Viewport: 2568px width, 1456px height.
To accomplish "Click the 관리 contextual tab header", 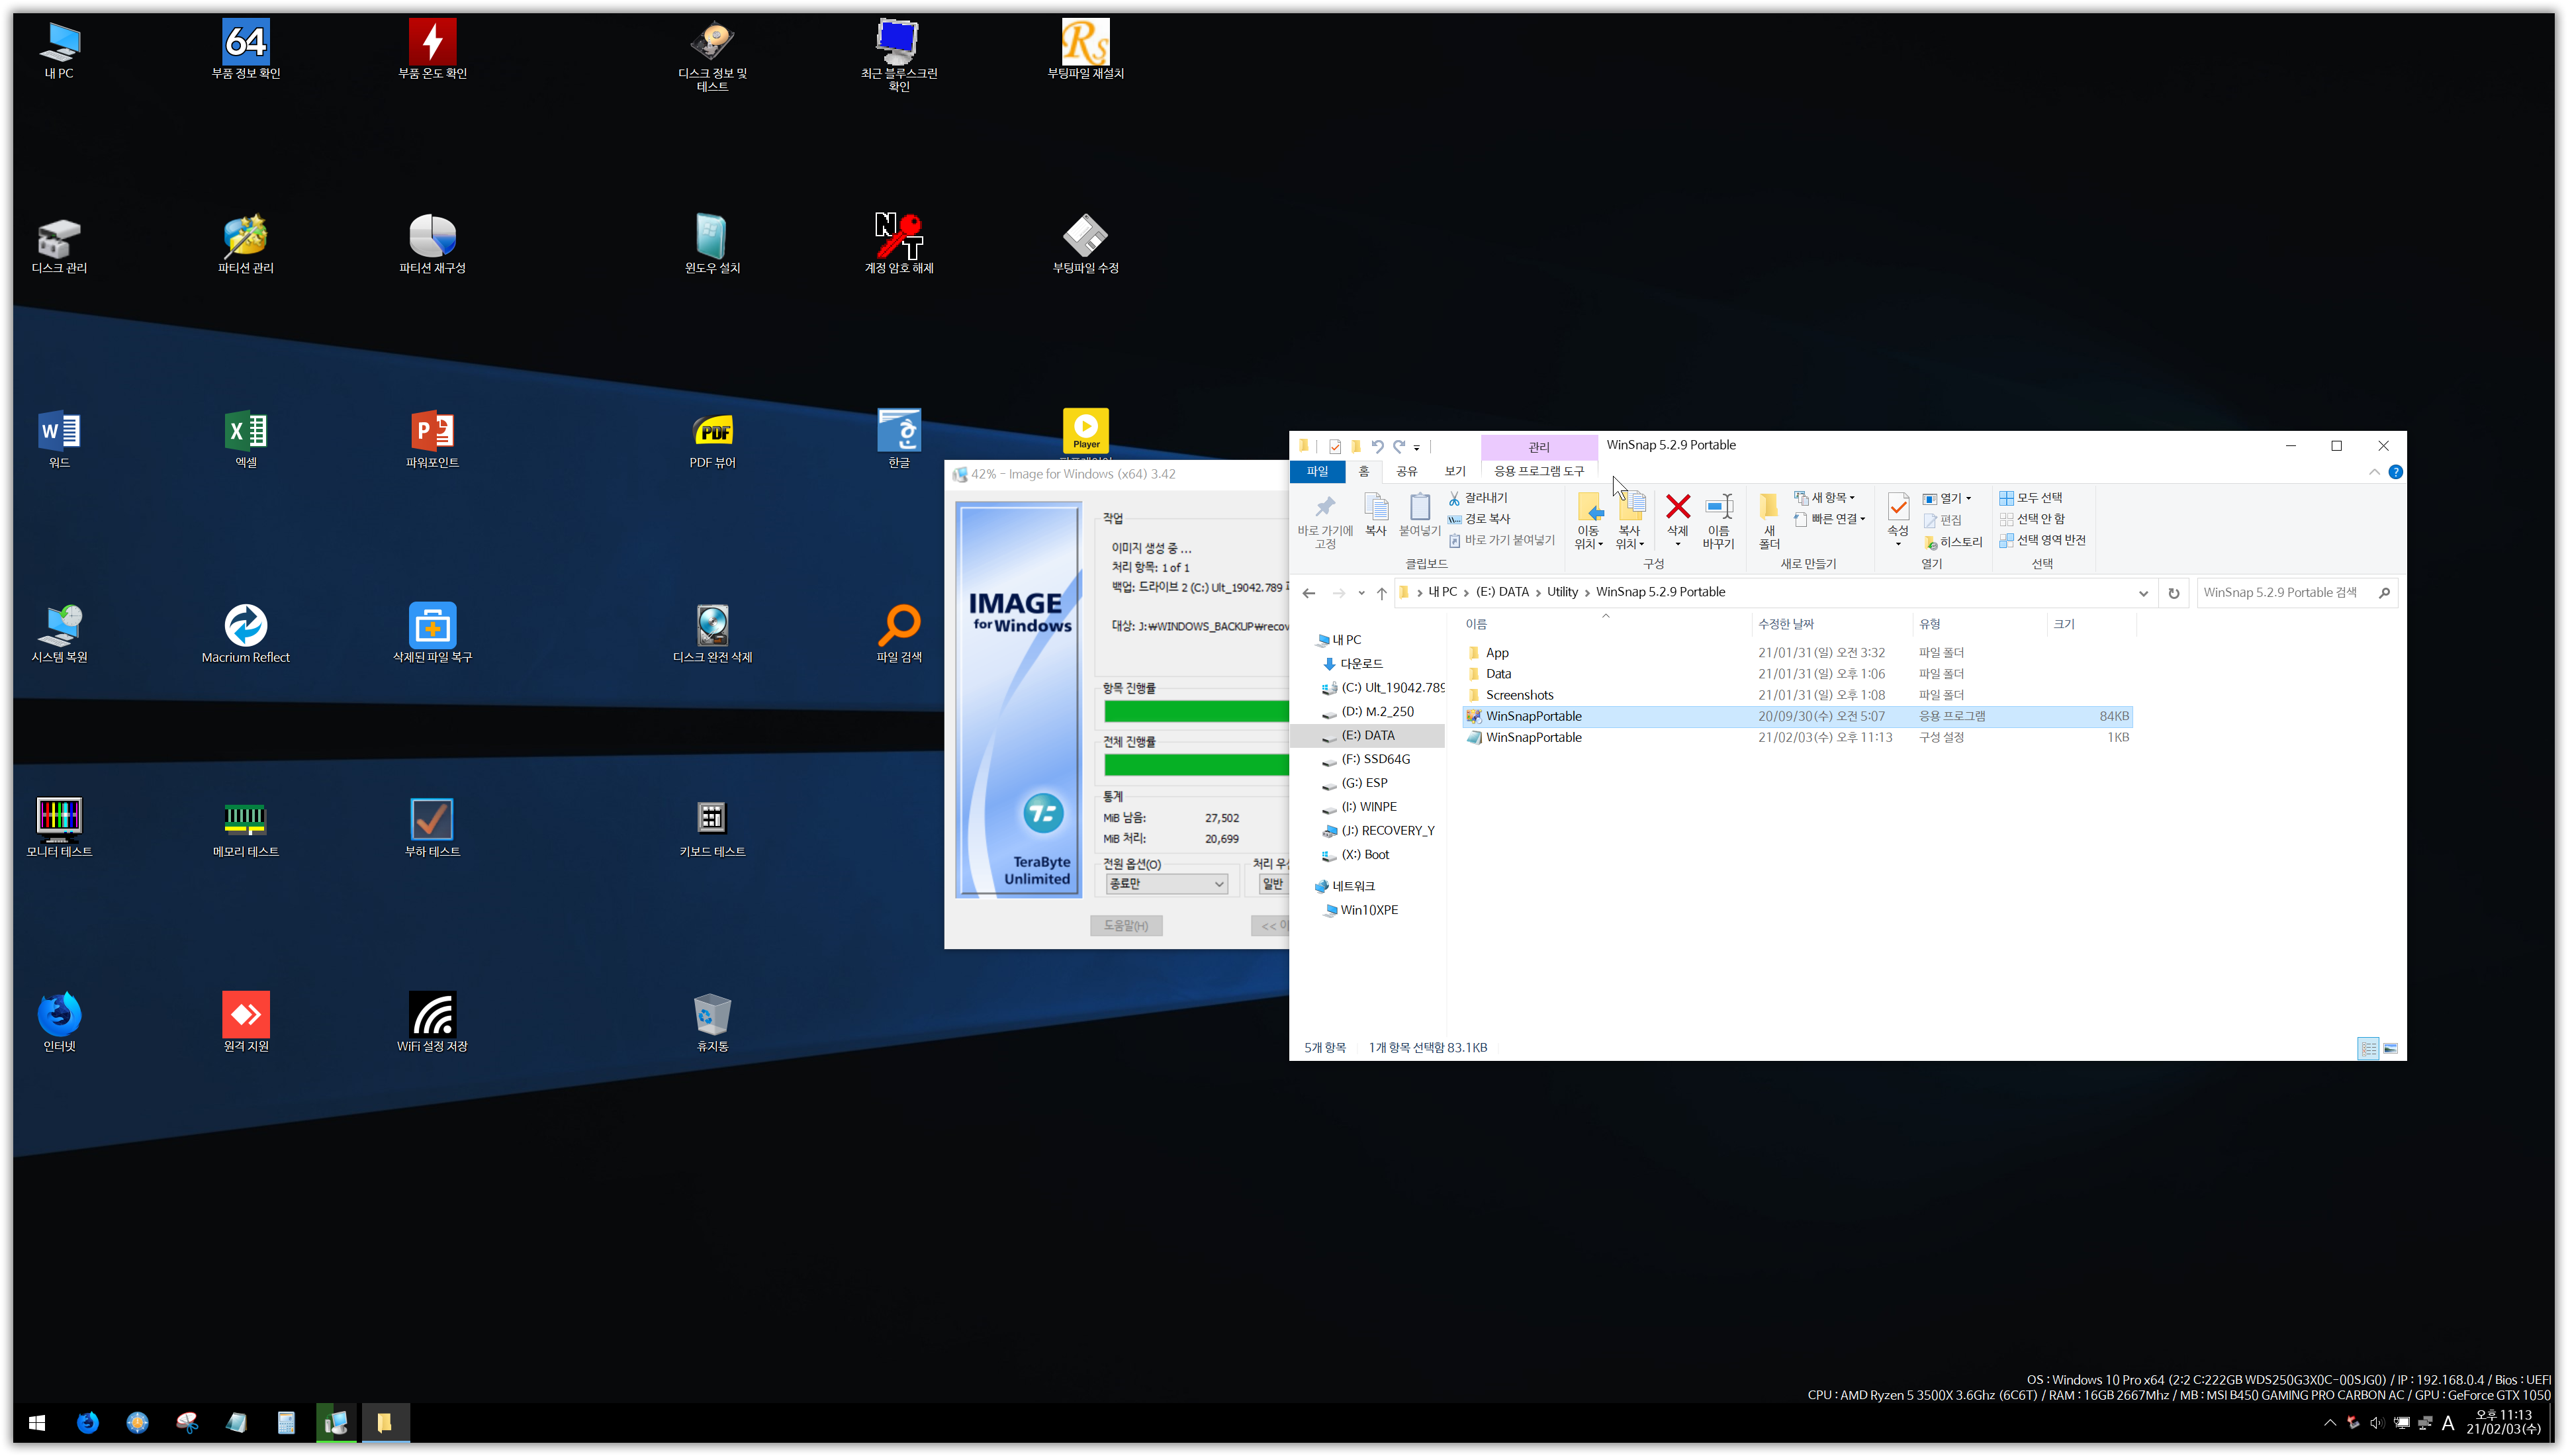I will pyautogui.click(x=1538, y=447).
